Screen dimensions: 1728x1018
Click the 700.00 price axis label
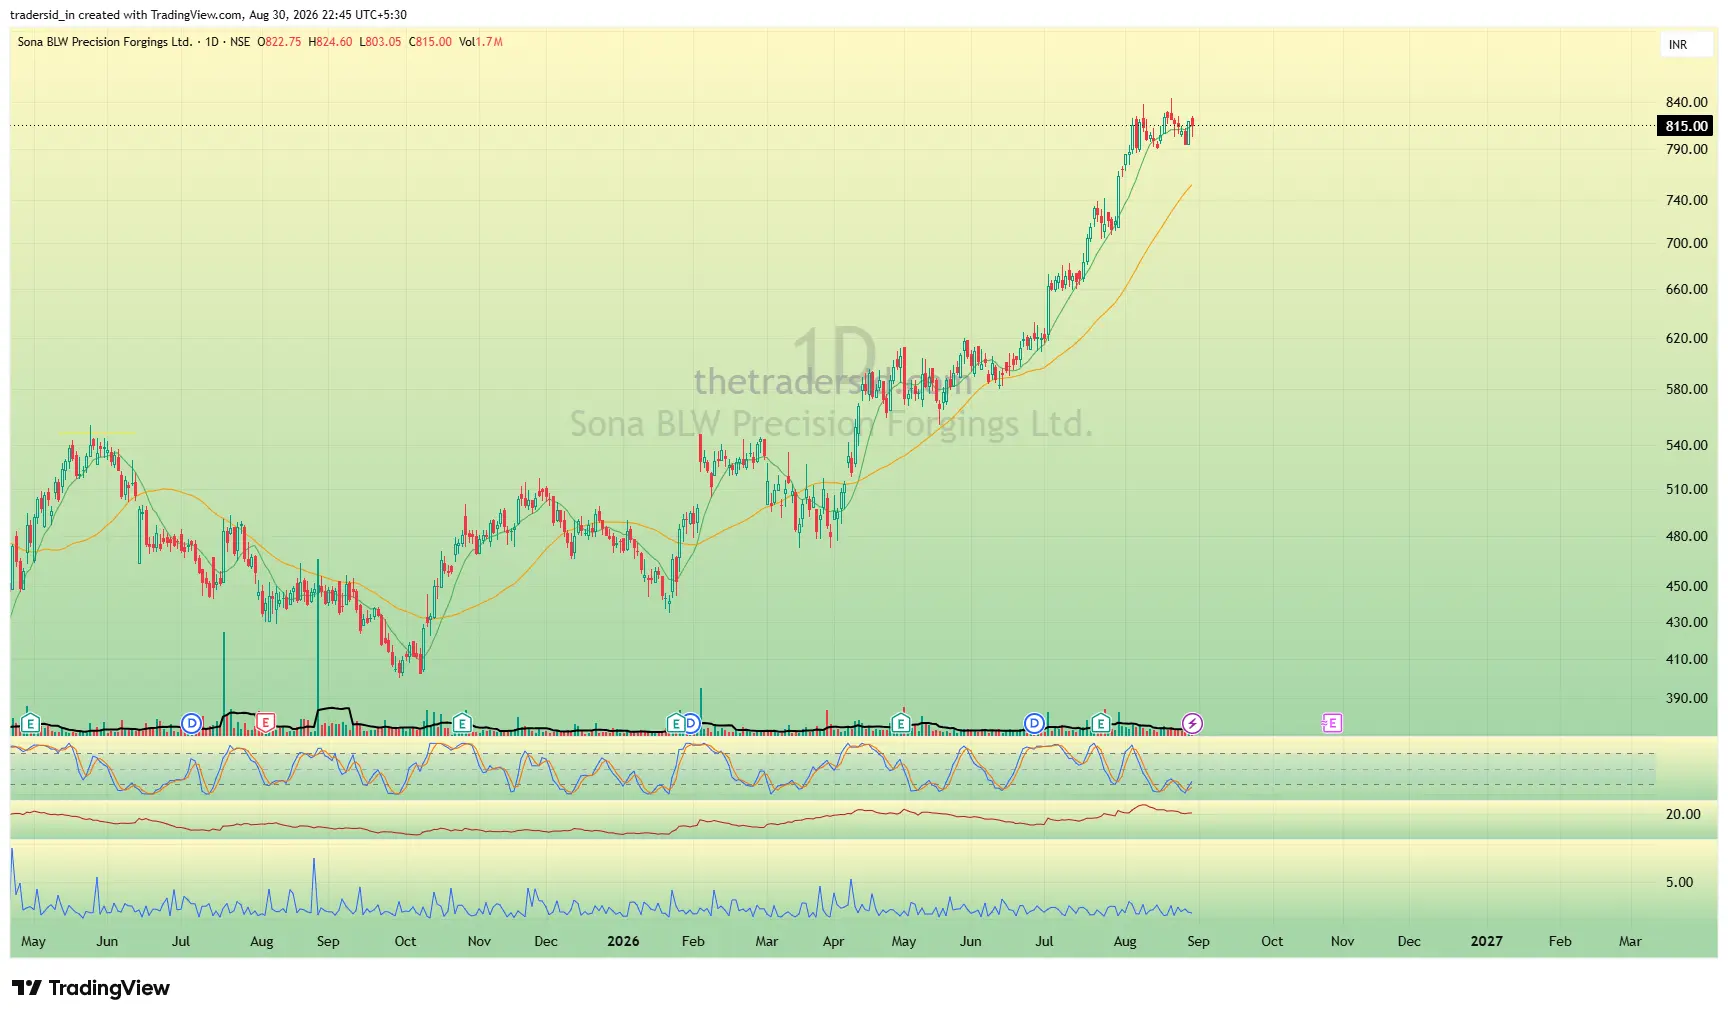tap(1686, 243)
